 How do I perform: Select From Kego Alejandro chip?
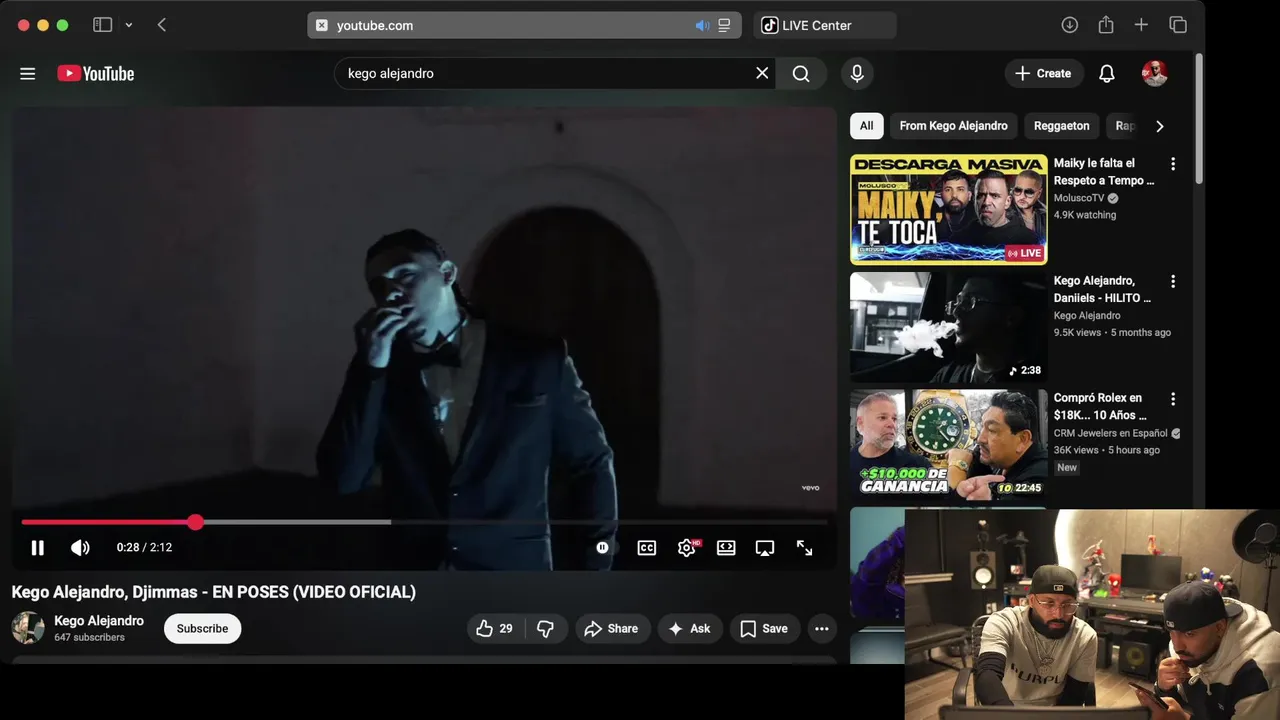[953, 126]
